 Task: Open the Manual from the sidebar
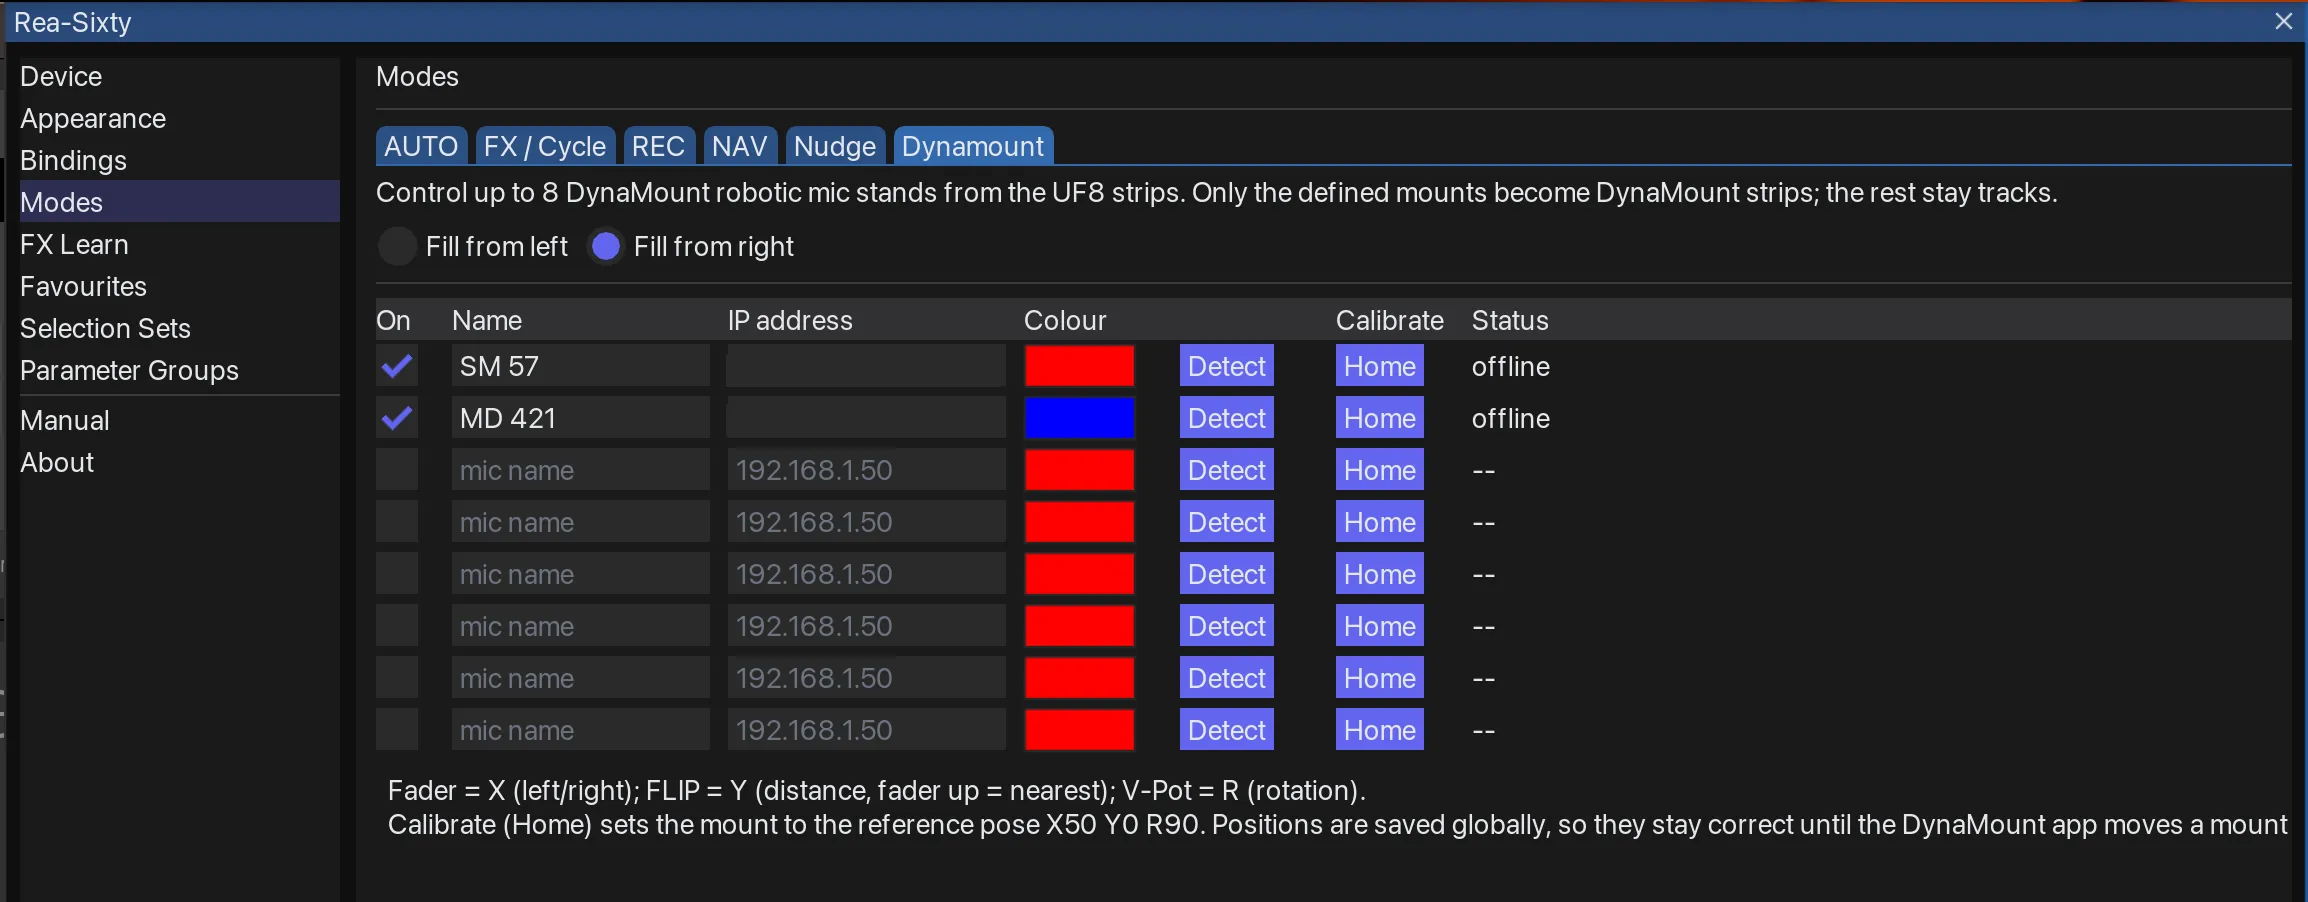(65, 421)
